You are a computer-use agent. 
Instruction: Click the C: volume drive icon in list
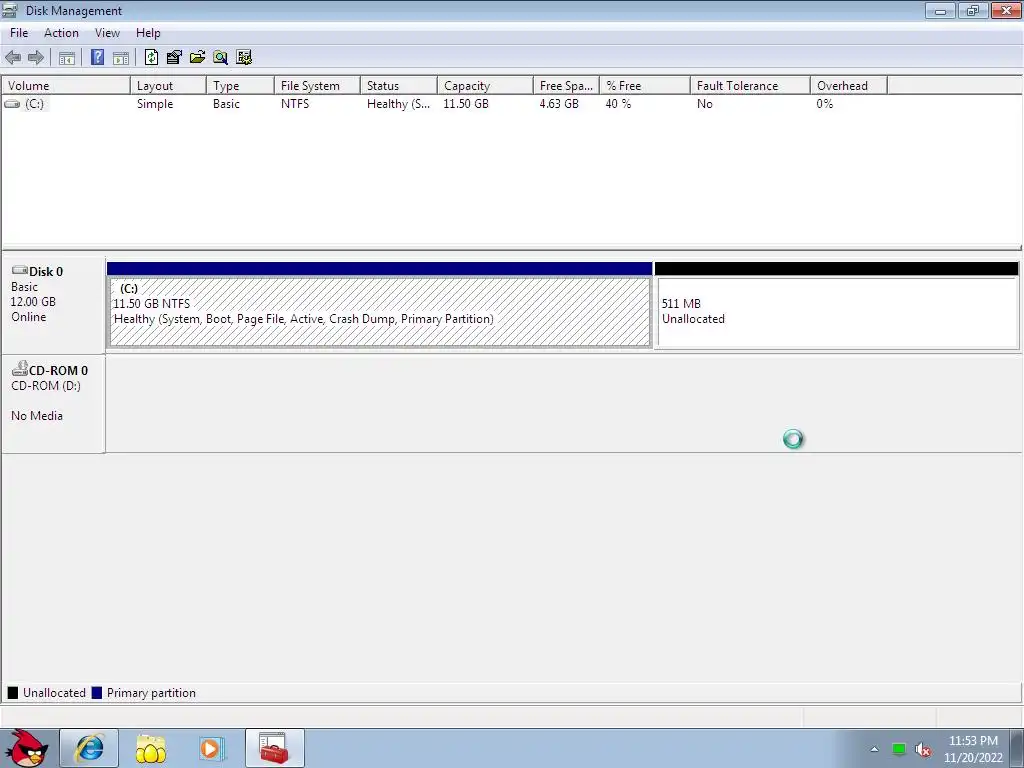pyautogui.click(x=12, y=104)
